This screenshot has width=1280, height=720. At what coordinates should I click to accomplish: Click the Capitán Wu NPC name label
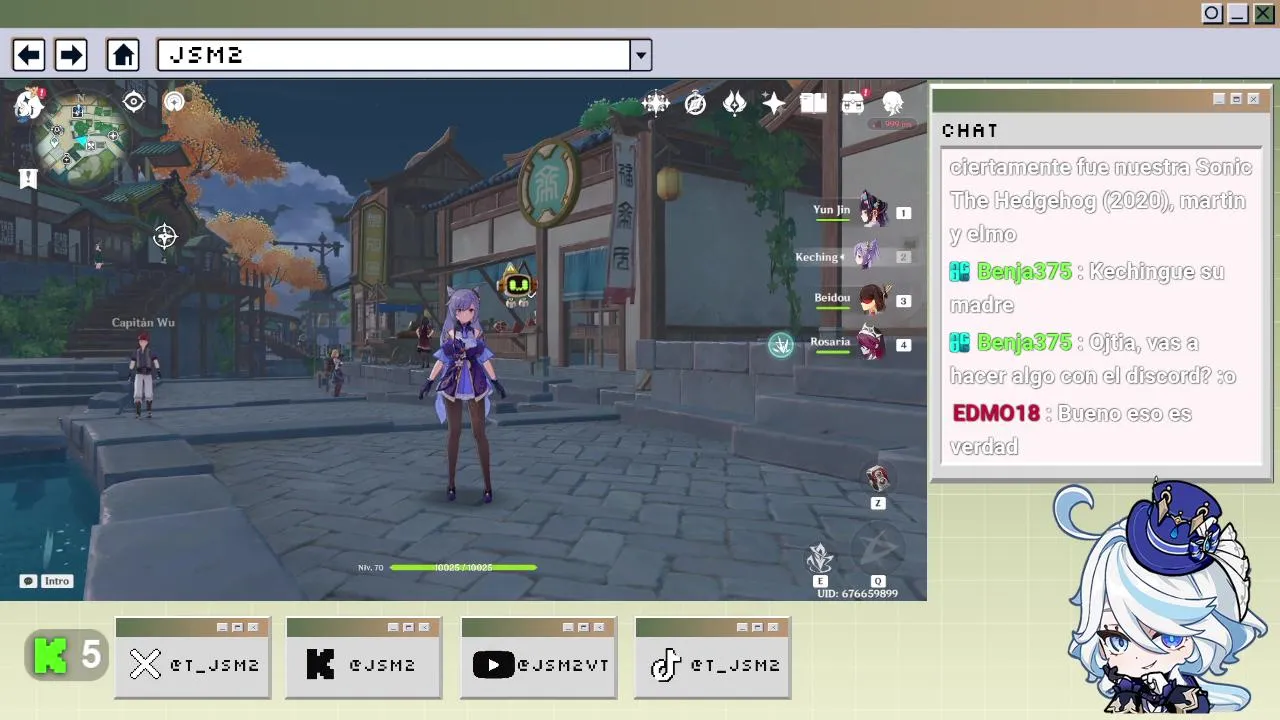point(143,323)
